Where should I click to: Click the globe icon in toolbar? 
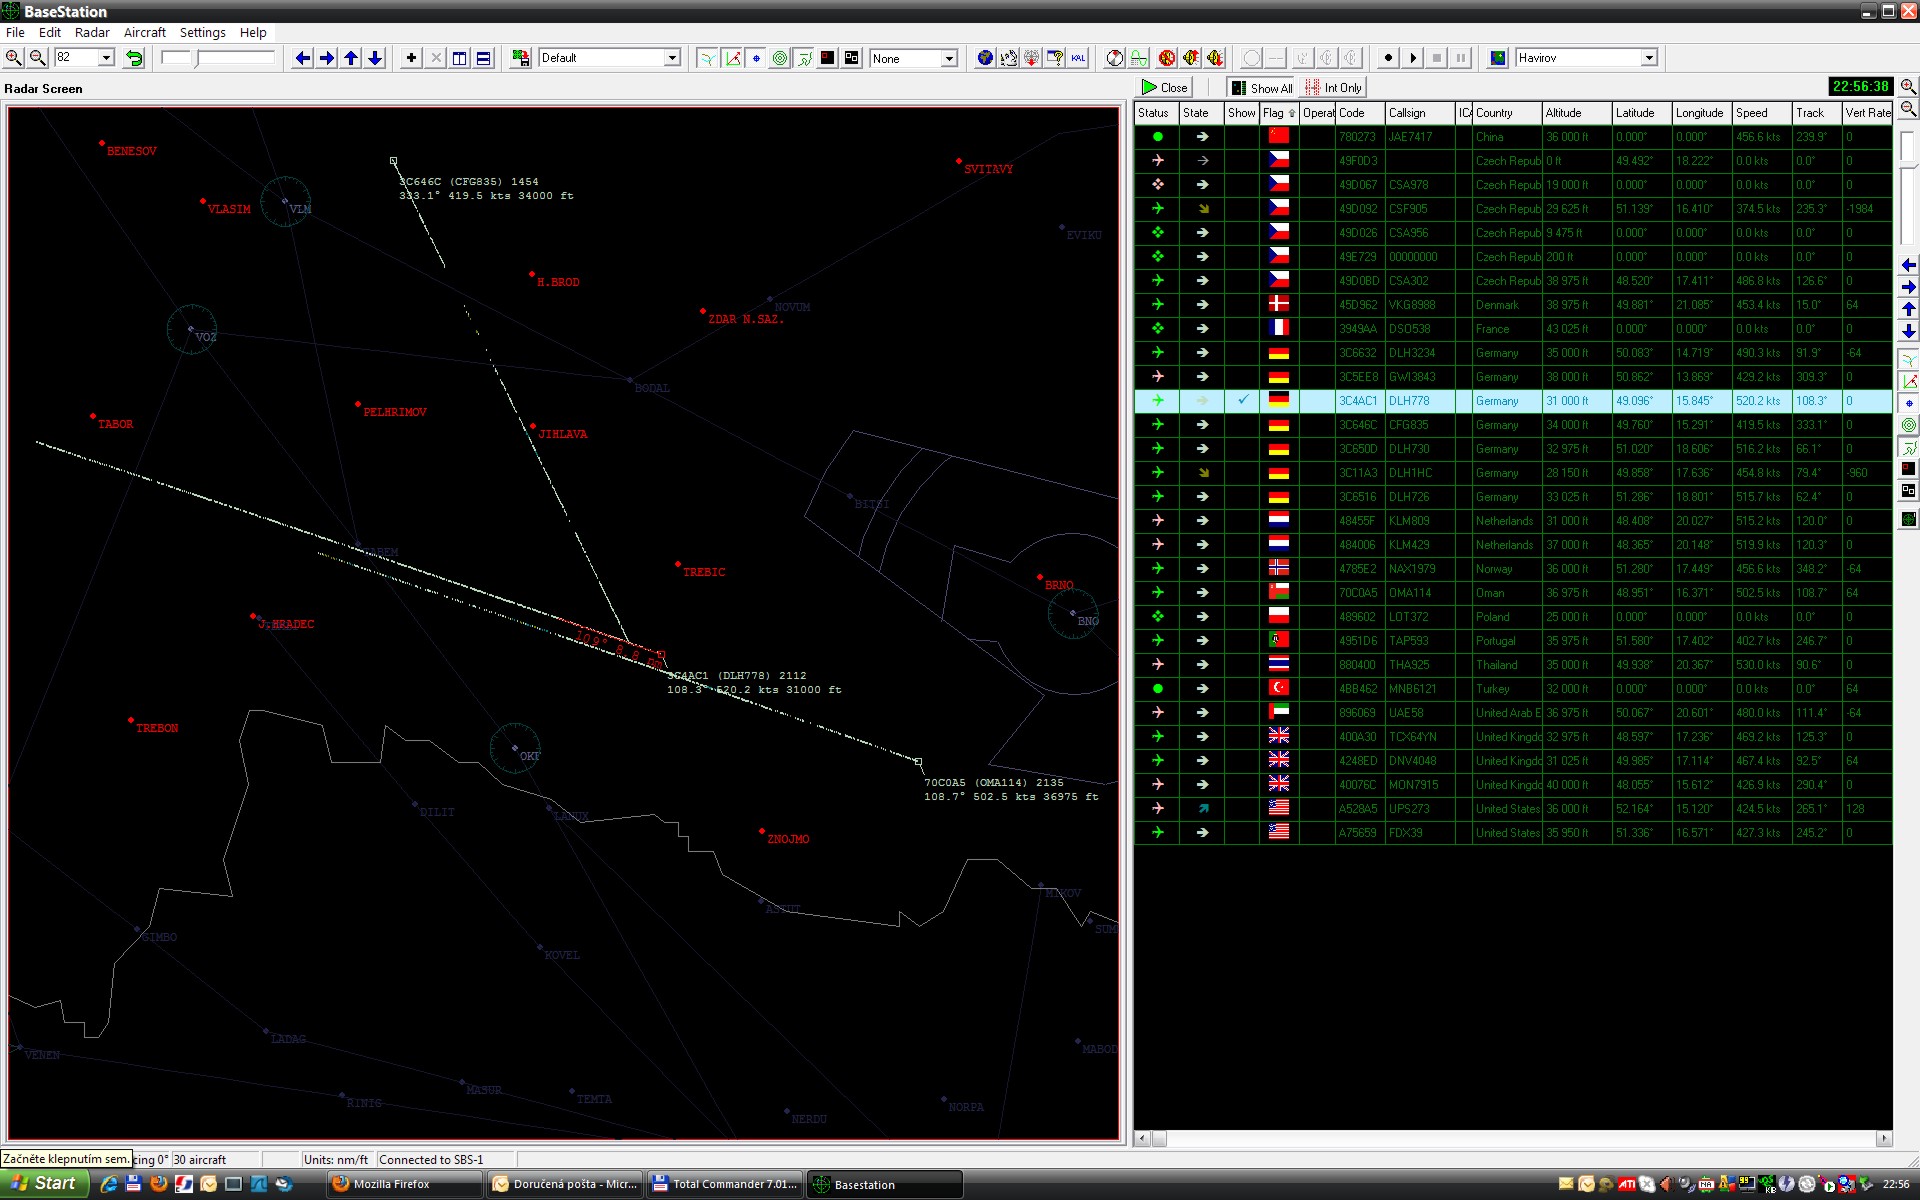coord(985,58)
